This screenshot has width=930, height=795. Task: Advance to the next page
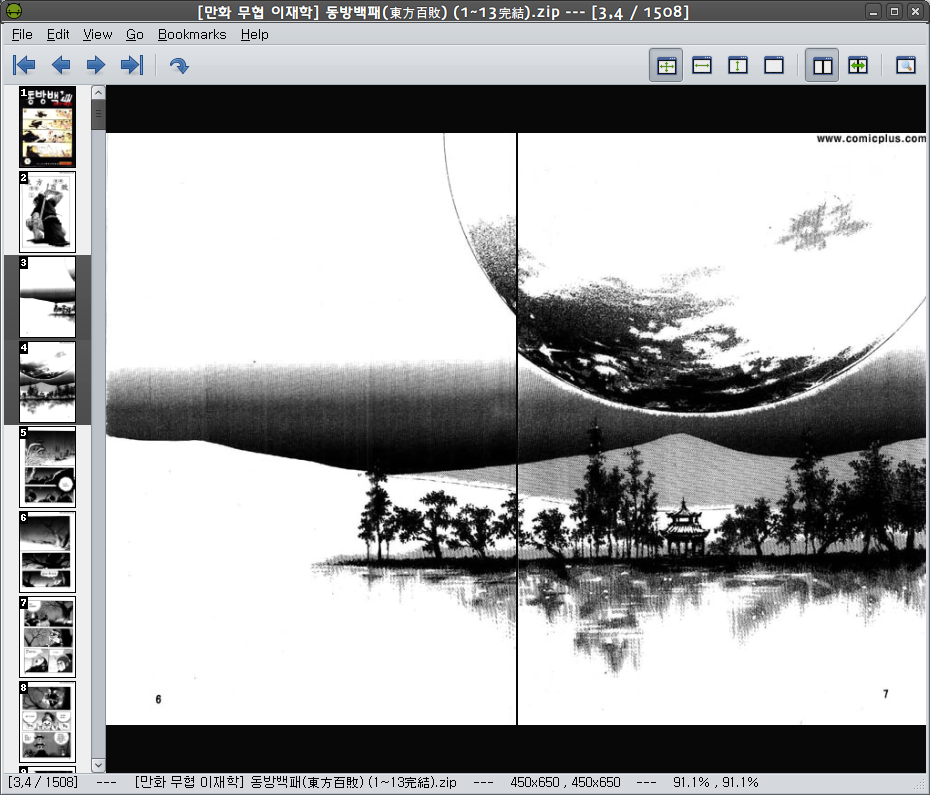(95, 65)
